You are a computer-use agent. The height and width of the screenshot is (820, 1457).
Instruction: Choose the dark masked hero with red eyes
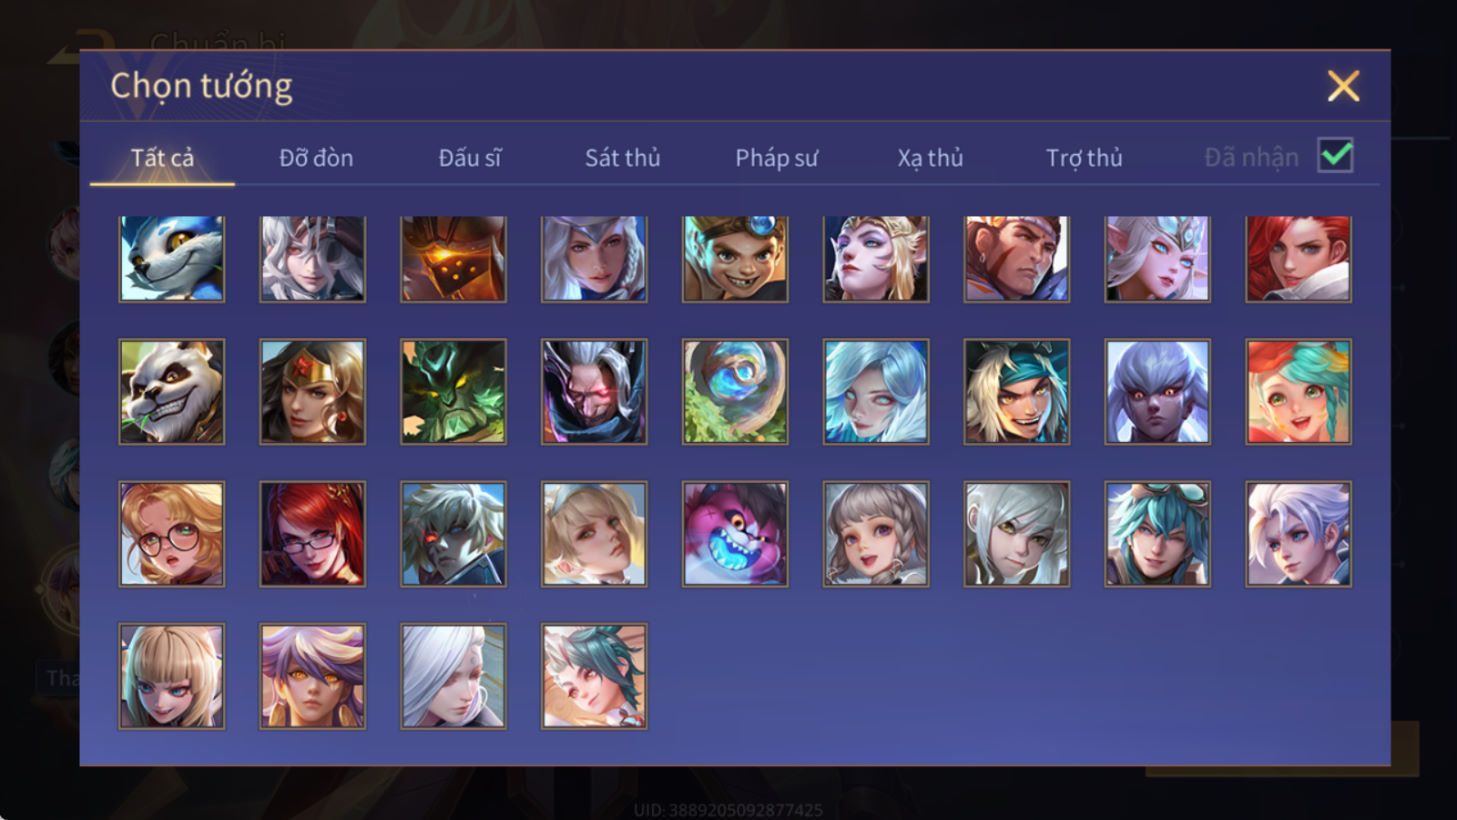(x=594, y=391)
